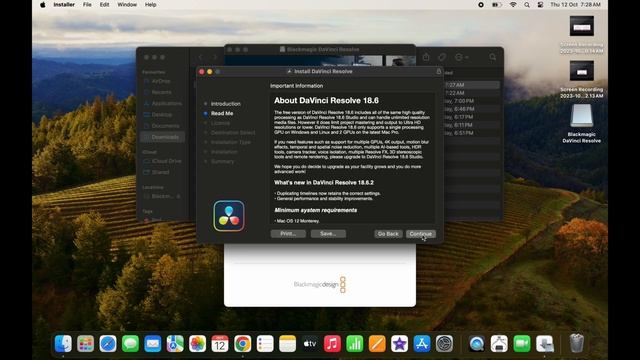Select the Finder row dated 7:22 AM
The width and height of the screenshot is (640, 360).
[x=471, y=93]
